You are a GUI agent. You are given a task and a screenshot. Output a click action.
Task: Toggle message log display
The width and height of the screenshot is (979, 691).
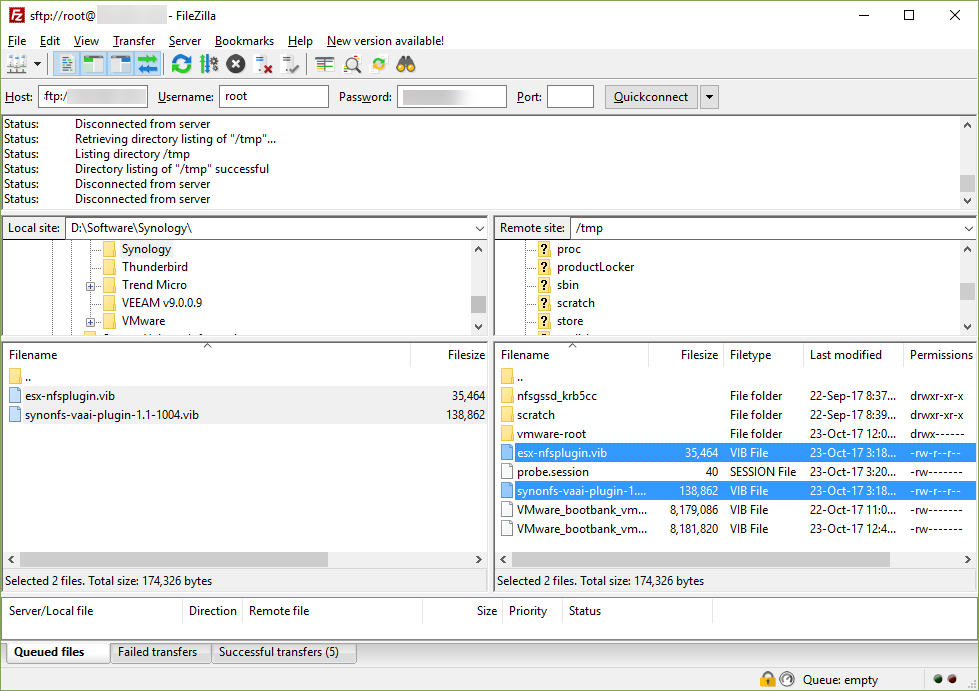[x=67, y=65]
